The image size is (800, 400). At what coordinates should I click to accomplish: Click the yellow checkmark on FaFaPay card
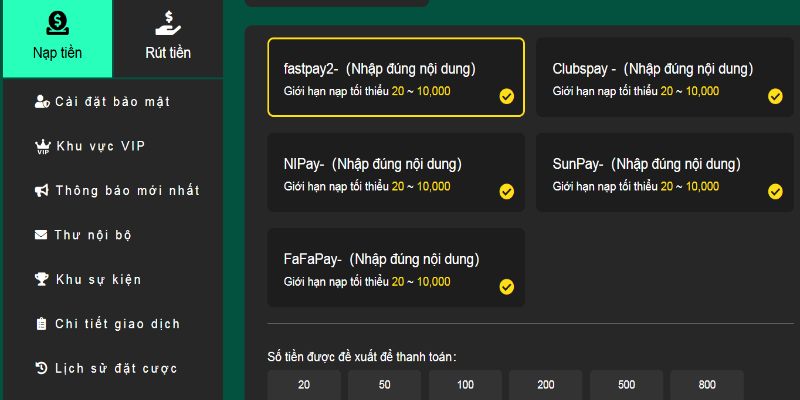[507, 287]
